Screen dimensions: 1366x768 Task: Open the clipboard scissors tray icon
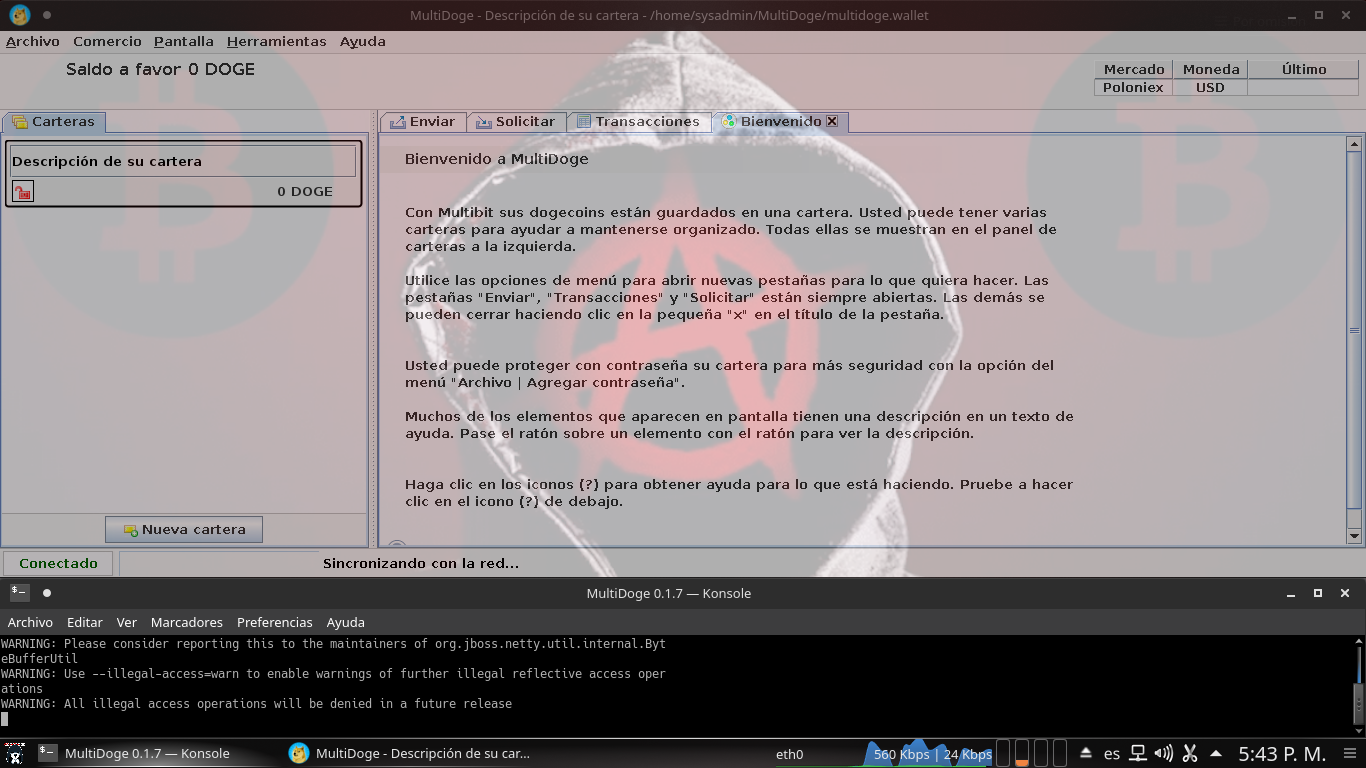point(1190,753)
